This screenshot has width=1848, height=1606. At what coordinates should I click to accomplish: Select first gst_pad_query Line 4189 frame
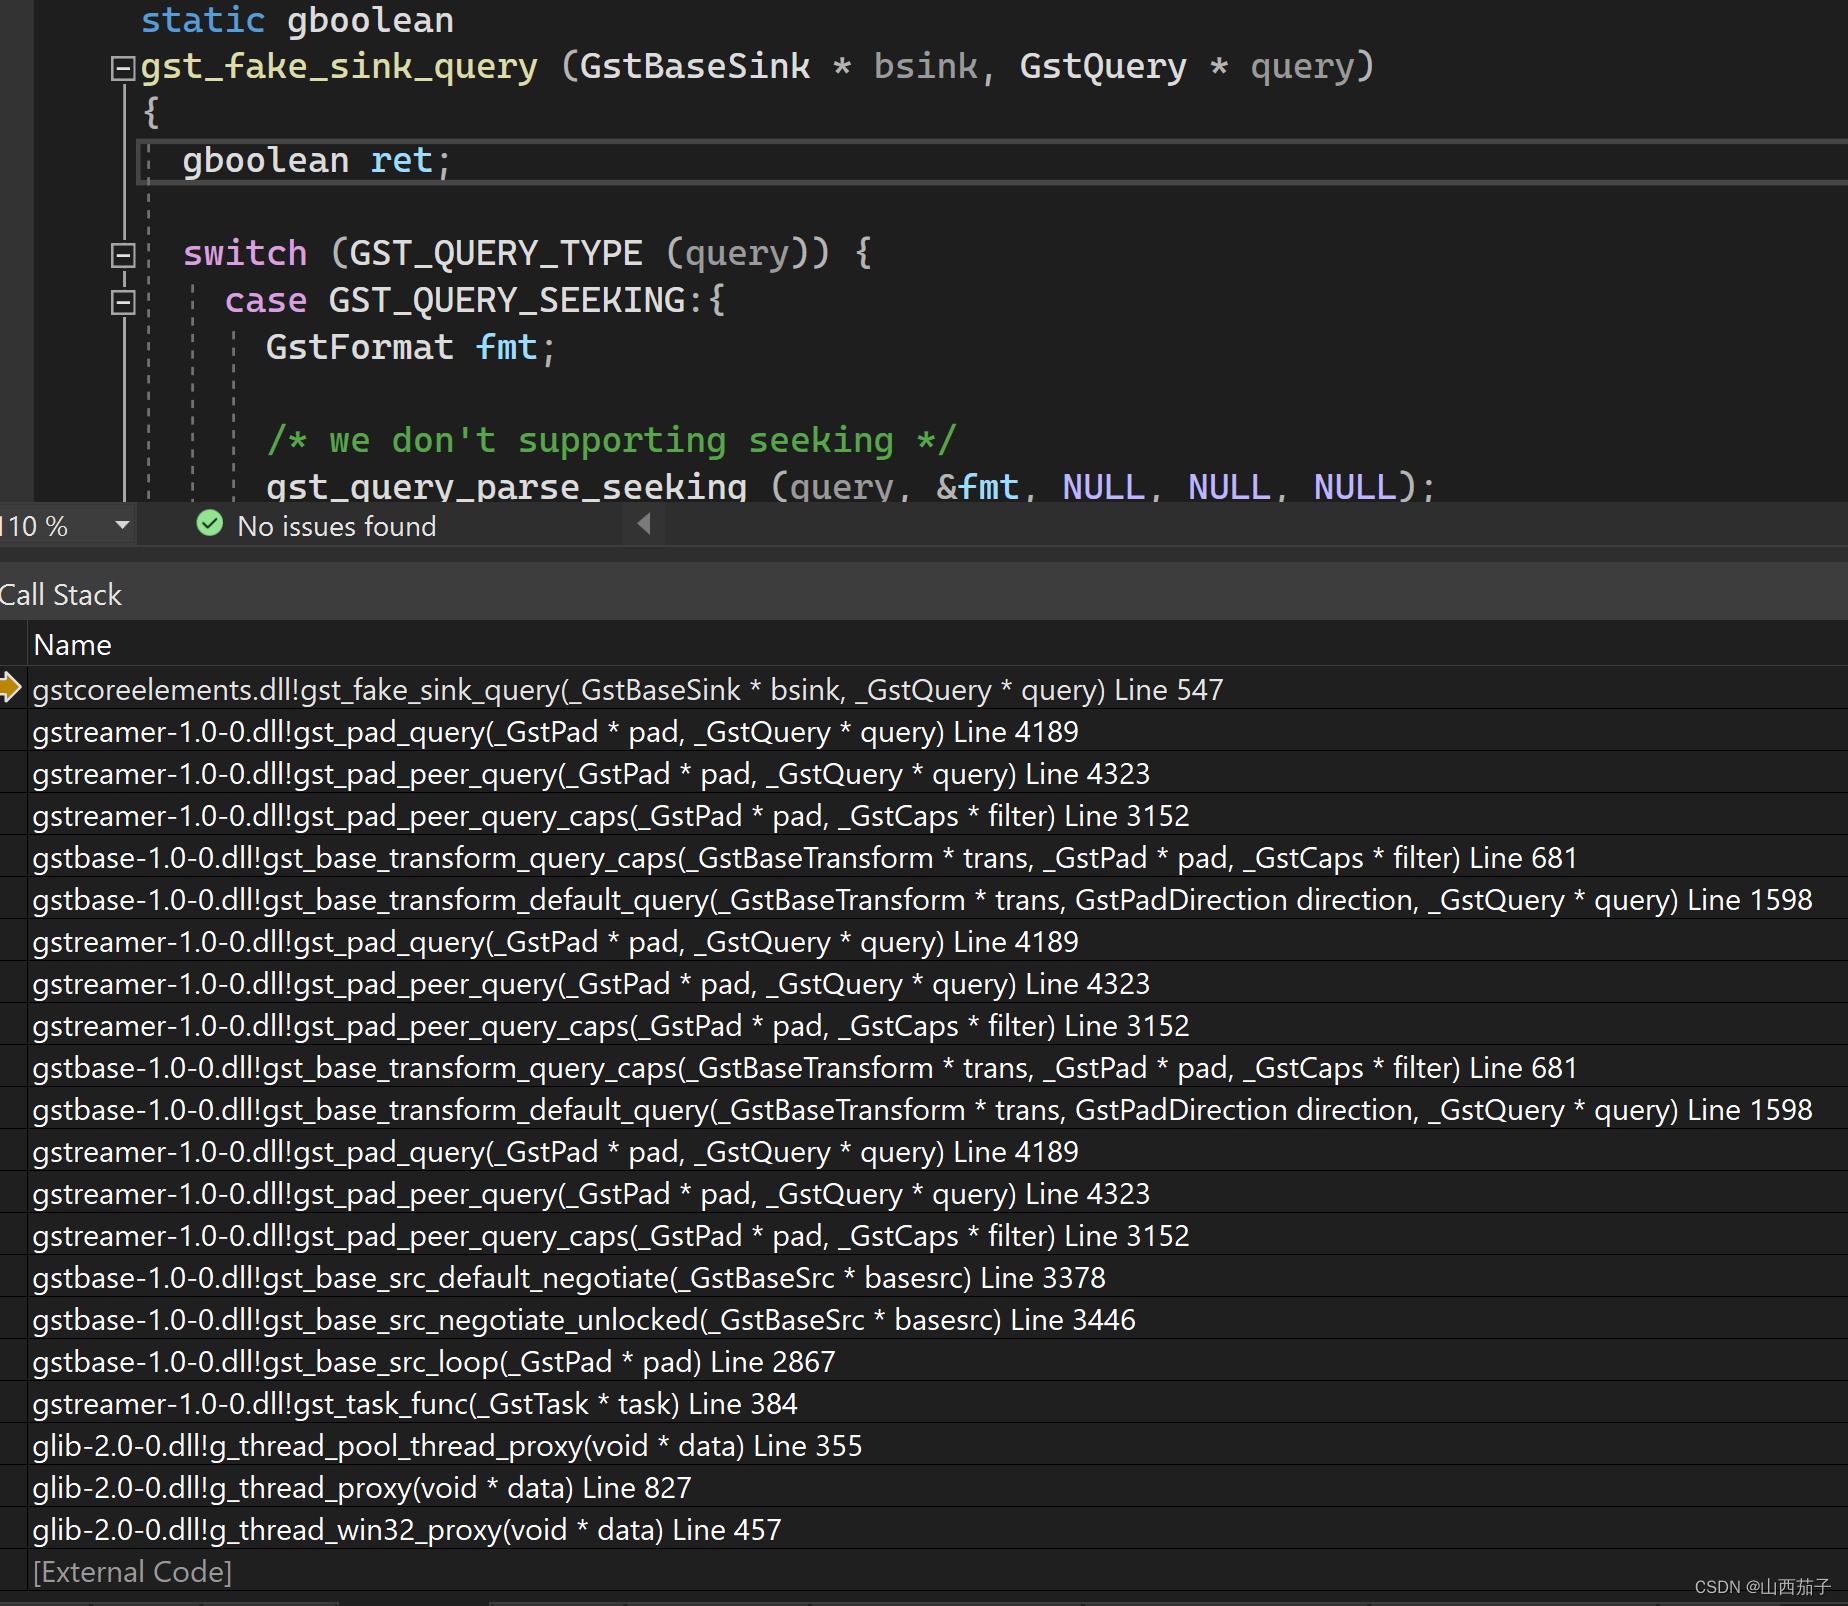(x=555, y=732)
